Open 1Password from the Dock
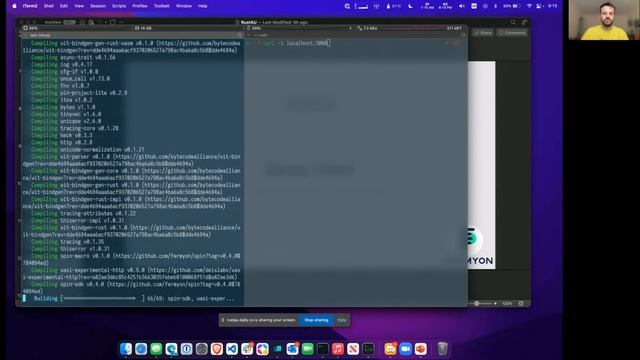 pos(186,349)
